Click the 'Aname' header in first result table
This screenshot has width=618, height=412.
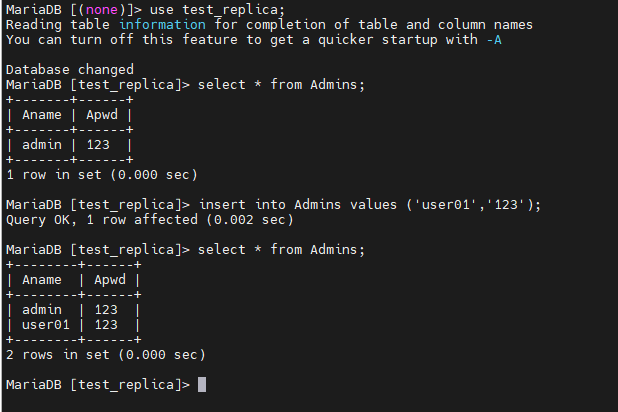pyautogui.click(x=41, y=115)
